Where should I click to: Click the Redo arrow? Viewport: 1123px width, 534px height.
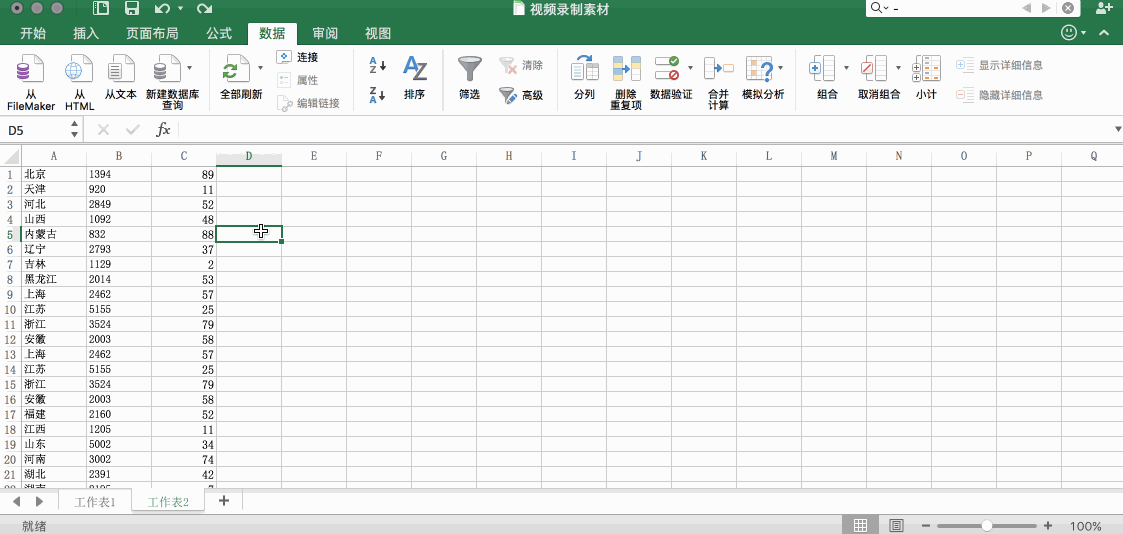[204, 9]
